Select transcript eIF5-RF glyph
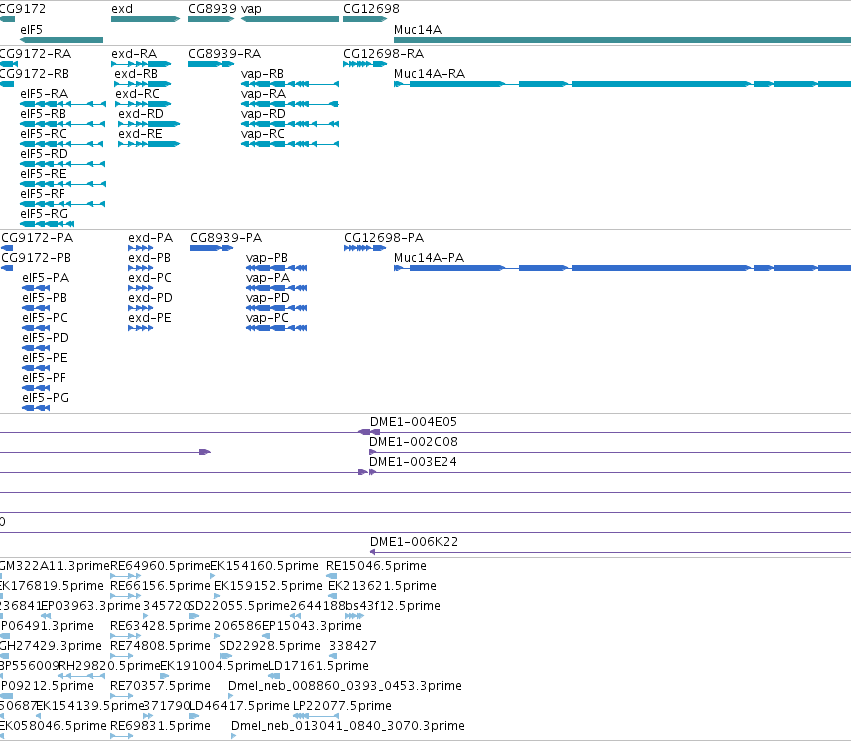The image size is (851, 741). 62,204
